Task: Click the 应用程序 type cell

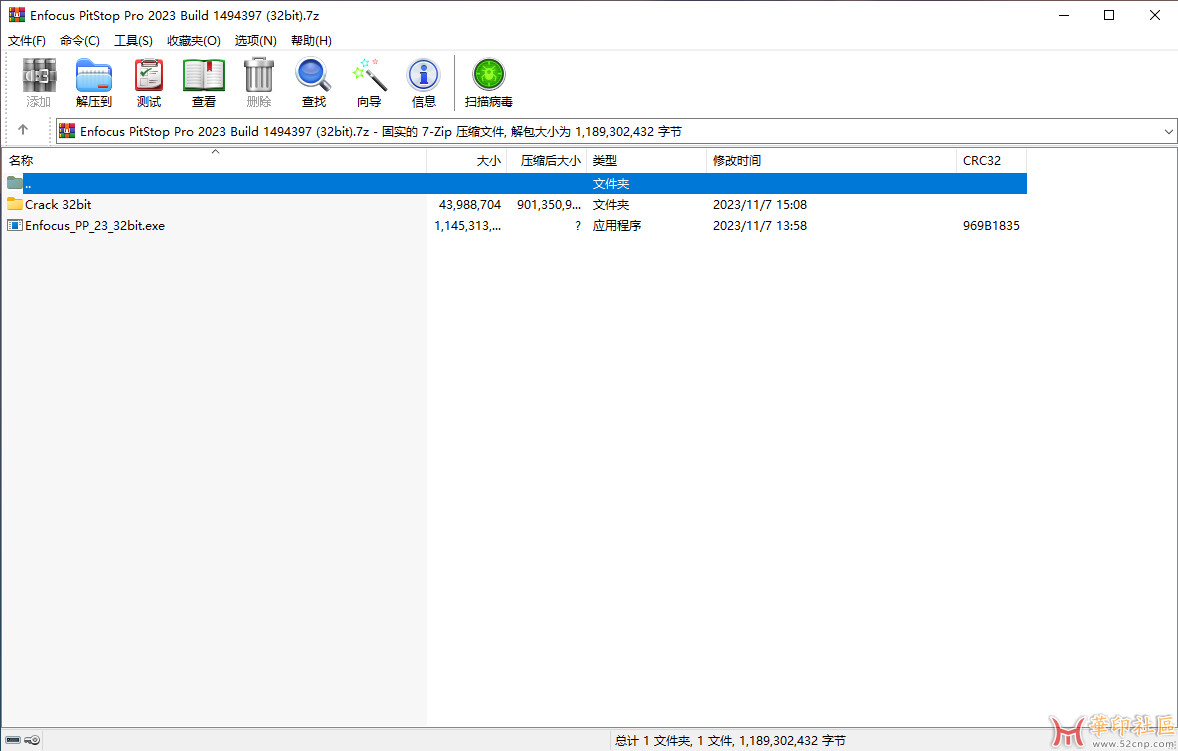Action: tap(617, 225)
